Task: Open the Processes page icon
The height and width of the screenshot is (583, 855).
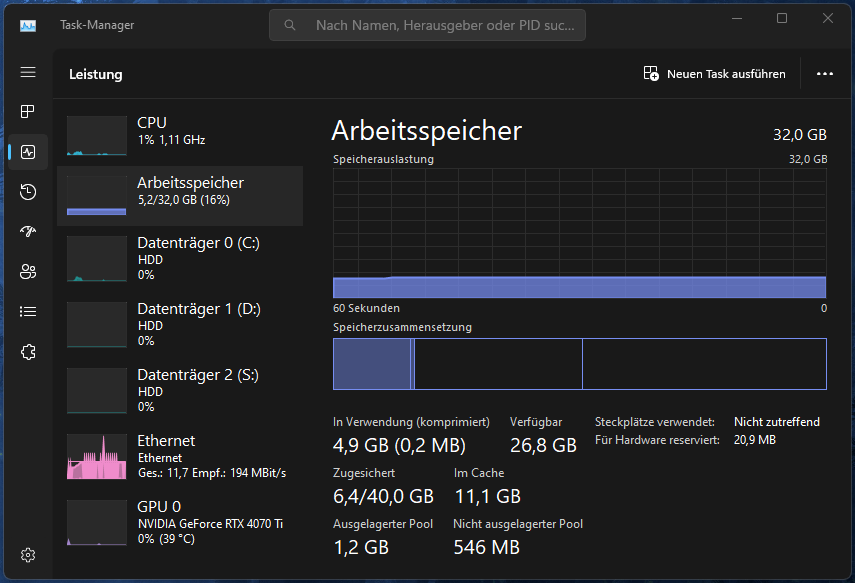Action: (28, 112)
